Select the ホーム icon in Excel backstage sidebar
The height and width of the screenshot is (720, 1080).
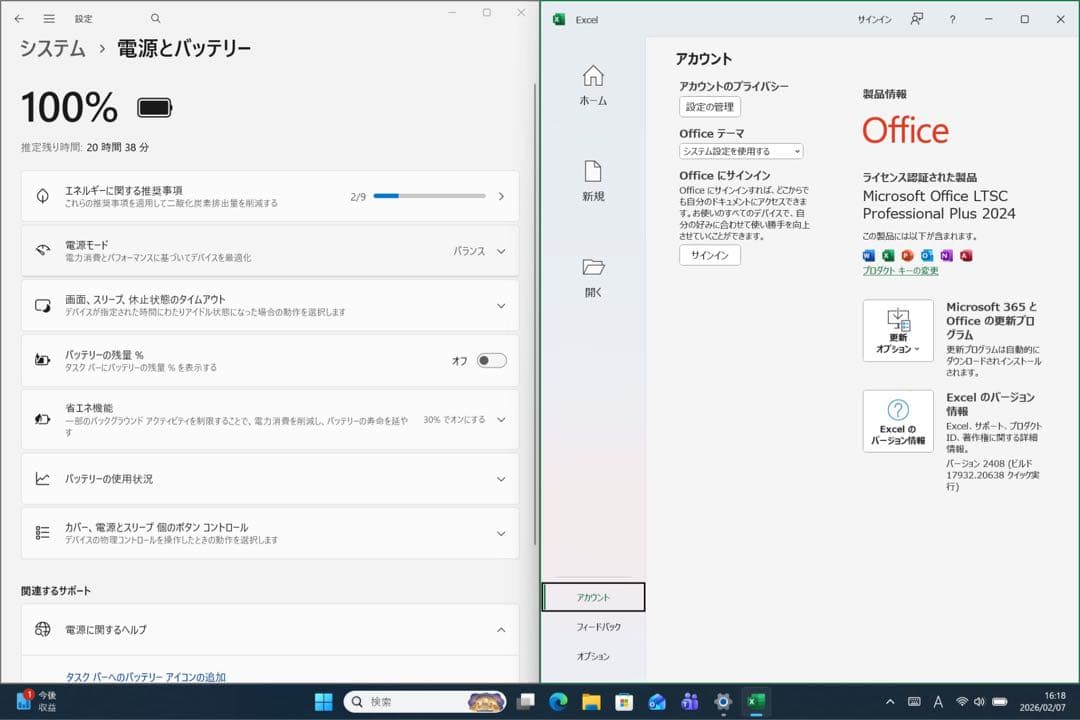[594, 82]
